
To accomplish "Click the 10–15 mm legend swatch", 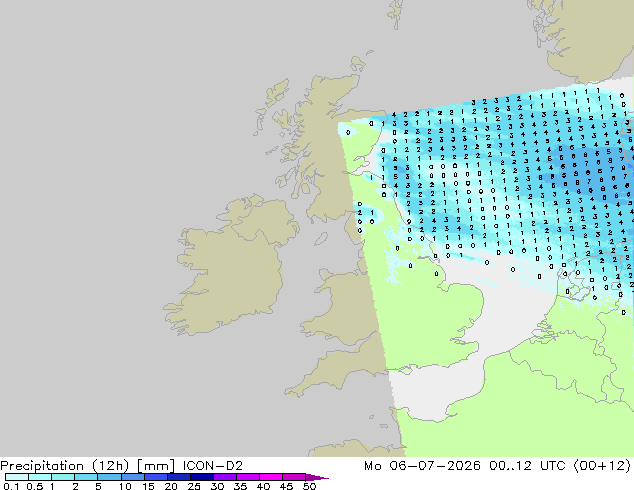I will click(x=132, y=477).
